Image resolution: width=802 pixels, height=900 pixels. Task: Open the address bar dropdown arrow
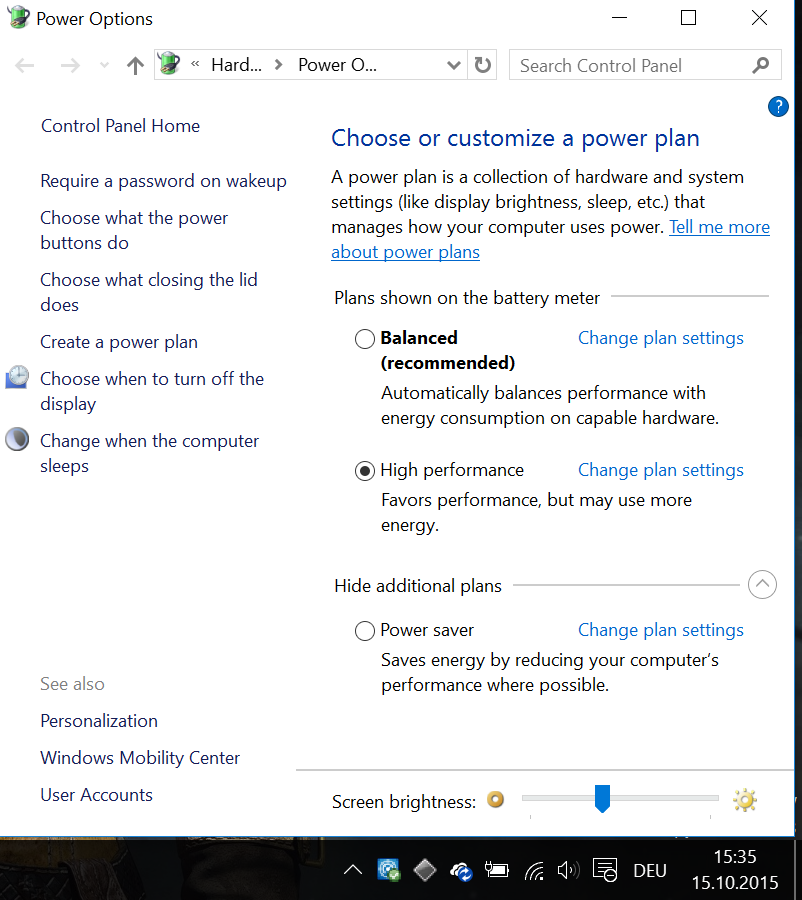tap(454, 64)
